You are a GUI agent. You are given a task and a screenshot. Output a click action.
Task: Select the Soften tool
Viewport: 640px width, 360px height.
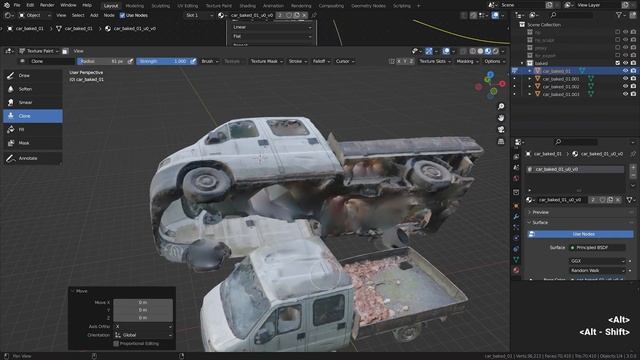(x=33, y=89)
